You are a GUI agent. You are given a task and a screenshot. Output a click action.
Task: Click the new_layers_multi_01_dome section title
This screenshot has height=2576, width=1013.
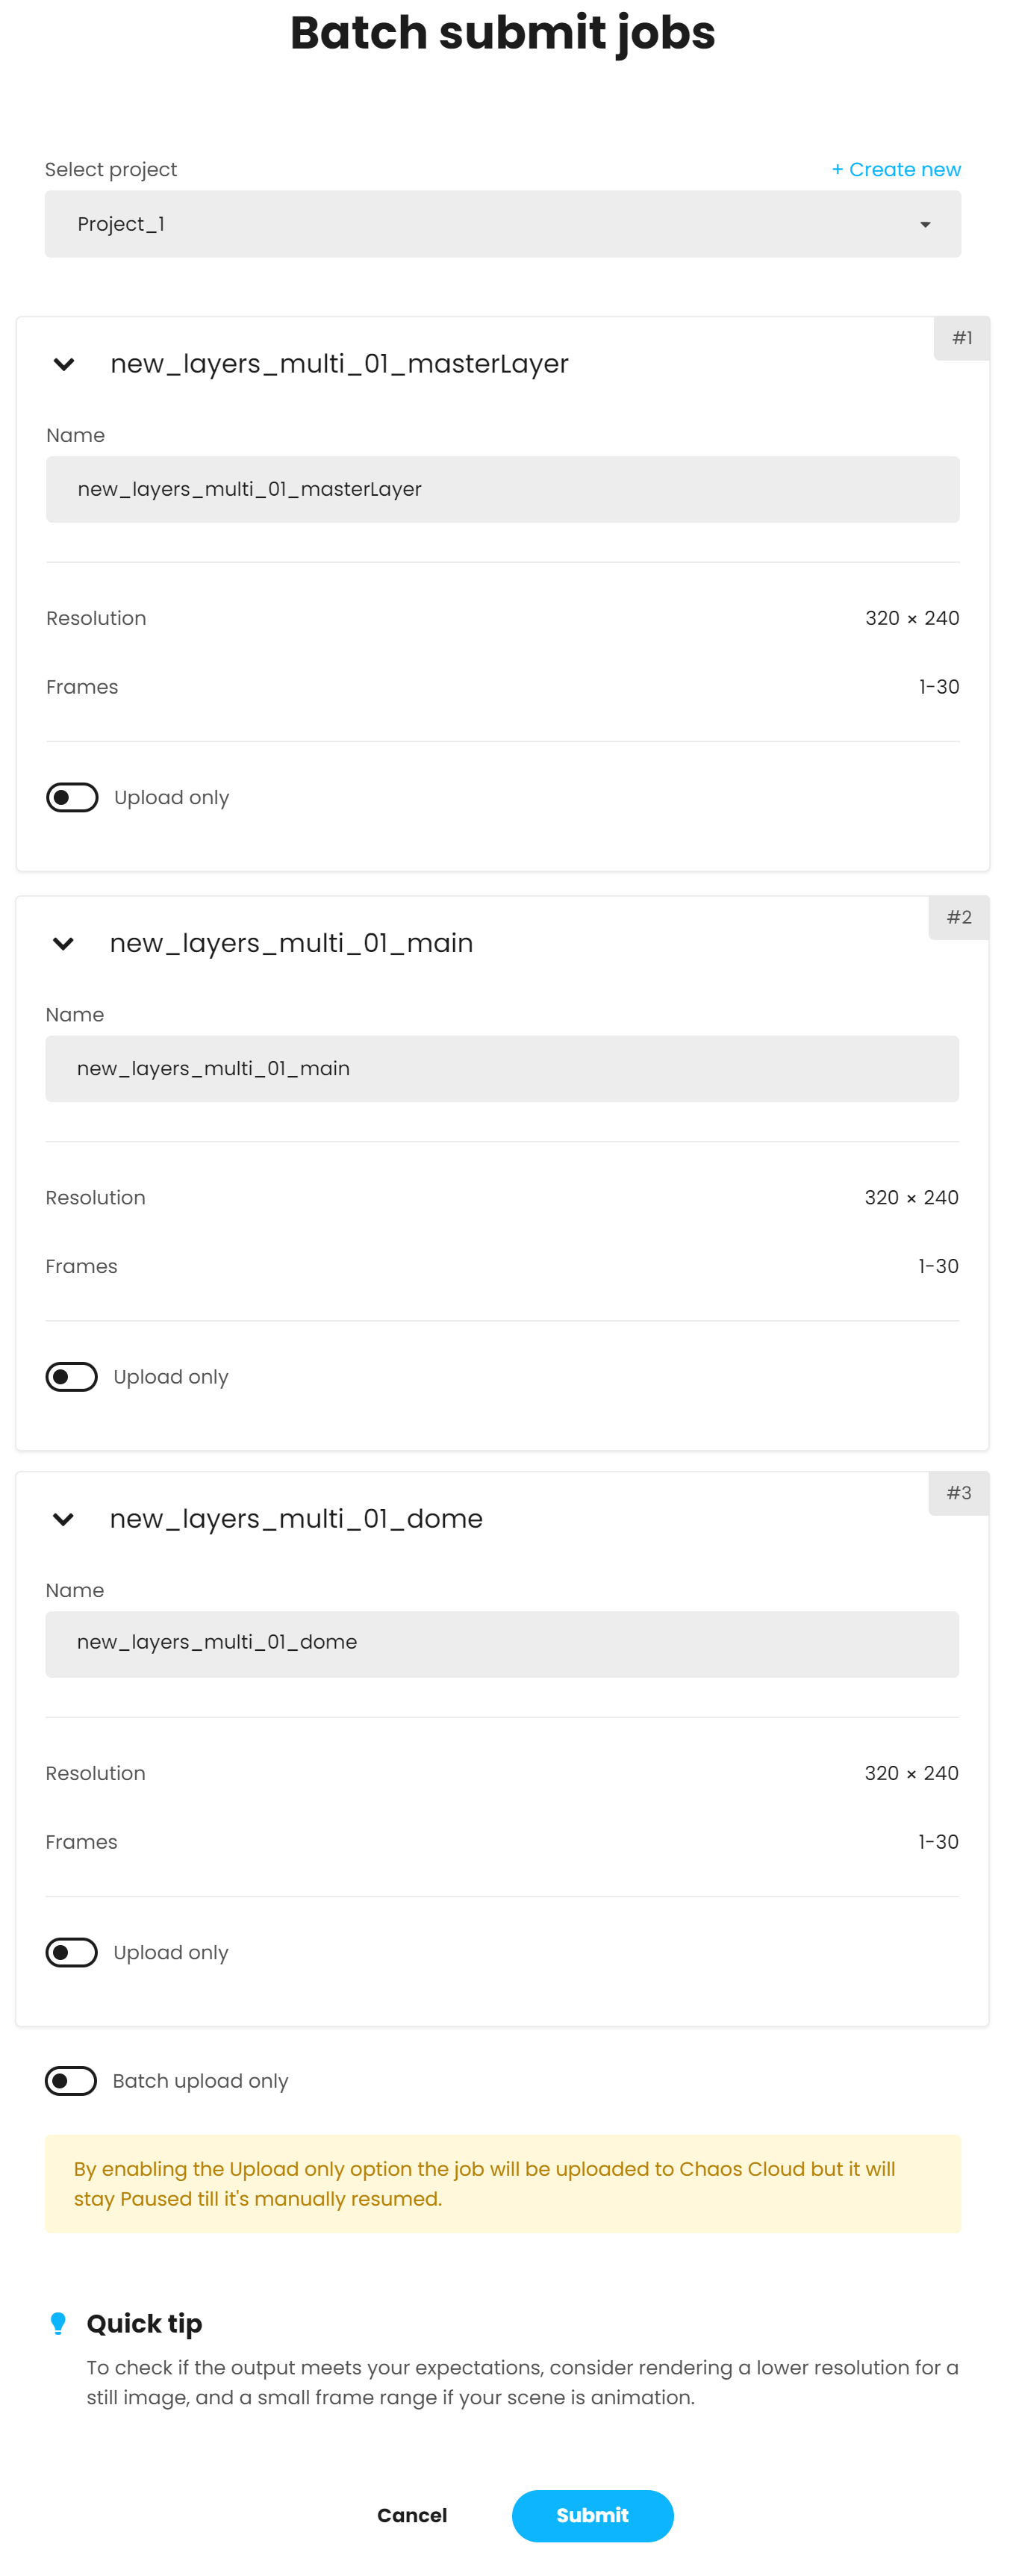(296, 1519)
